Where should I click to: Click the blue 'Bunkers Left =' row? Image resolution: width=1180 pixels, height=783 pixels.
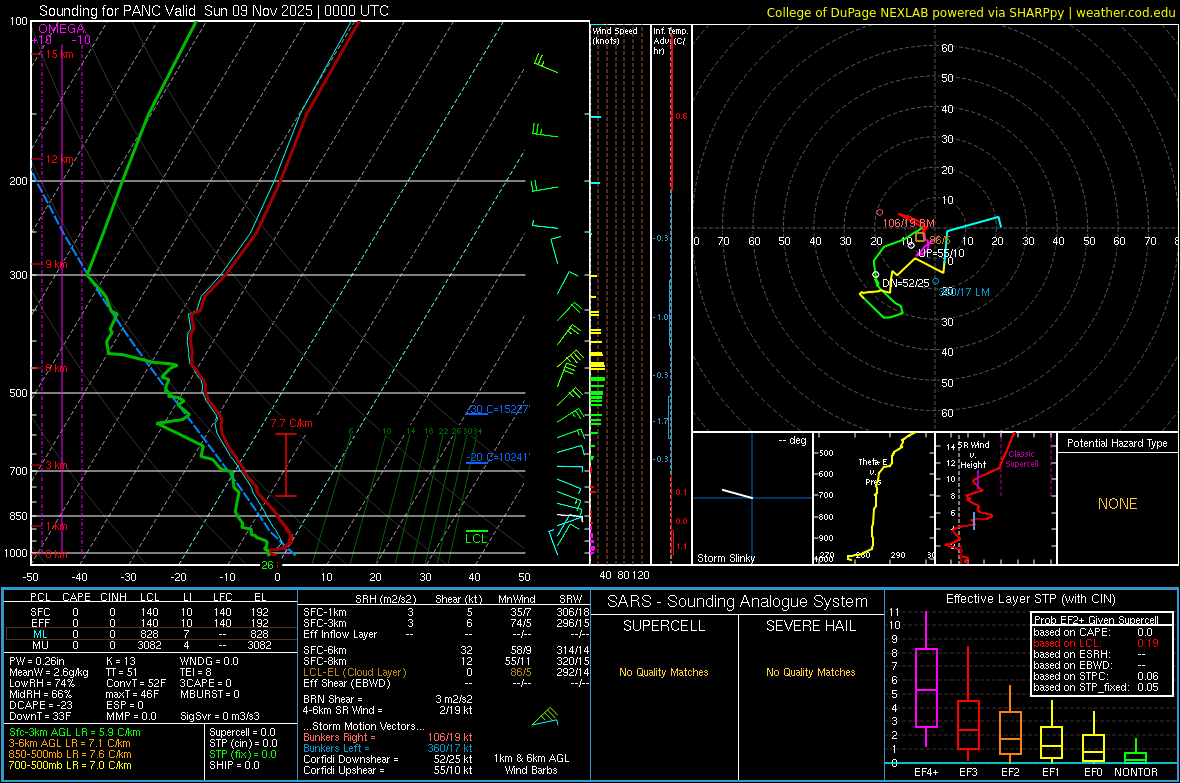[388, 748]
